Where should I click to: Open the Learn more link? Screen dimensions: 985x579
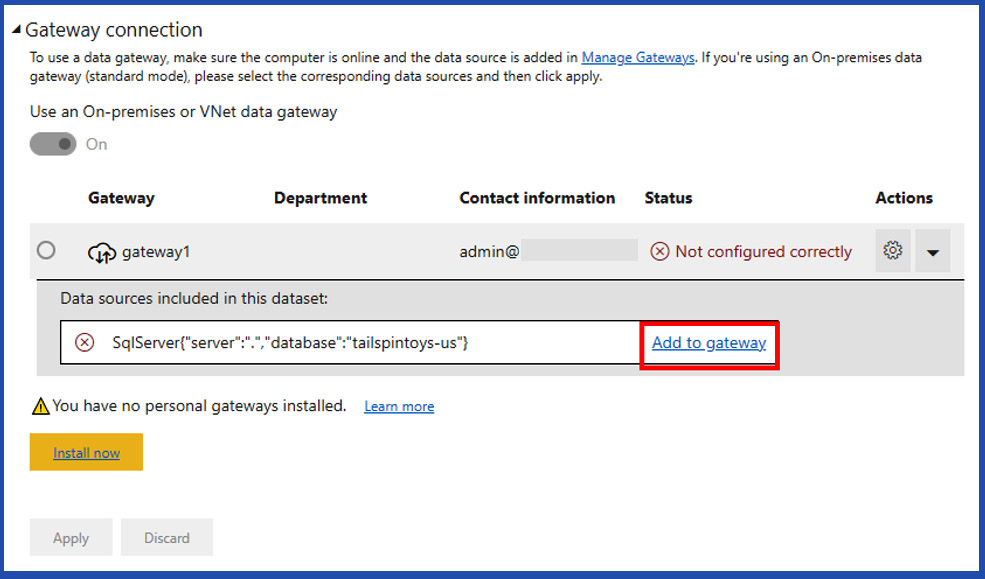click(x=399, y=407)
